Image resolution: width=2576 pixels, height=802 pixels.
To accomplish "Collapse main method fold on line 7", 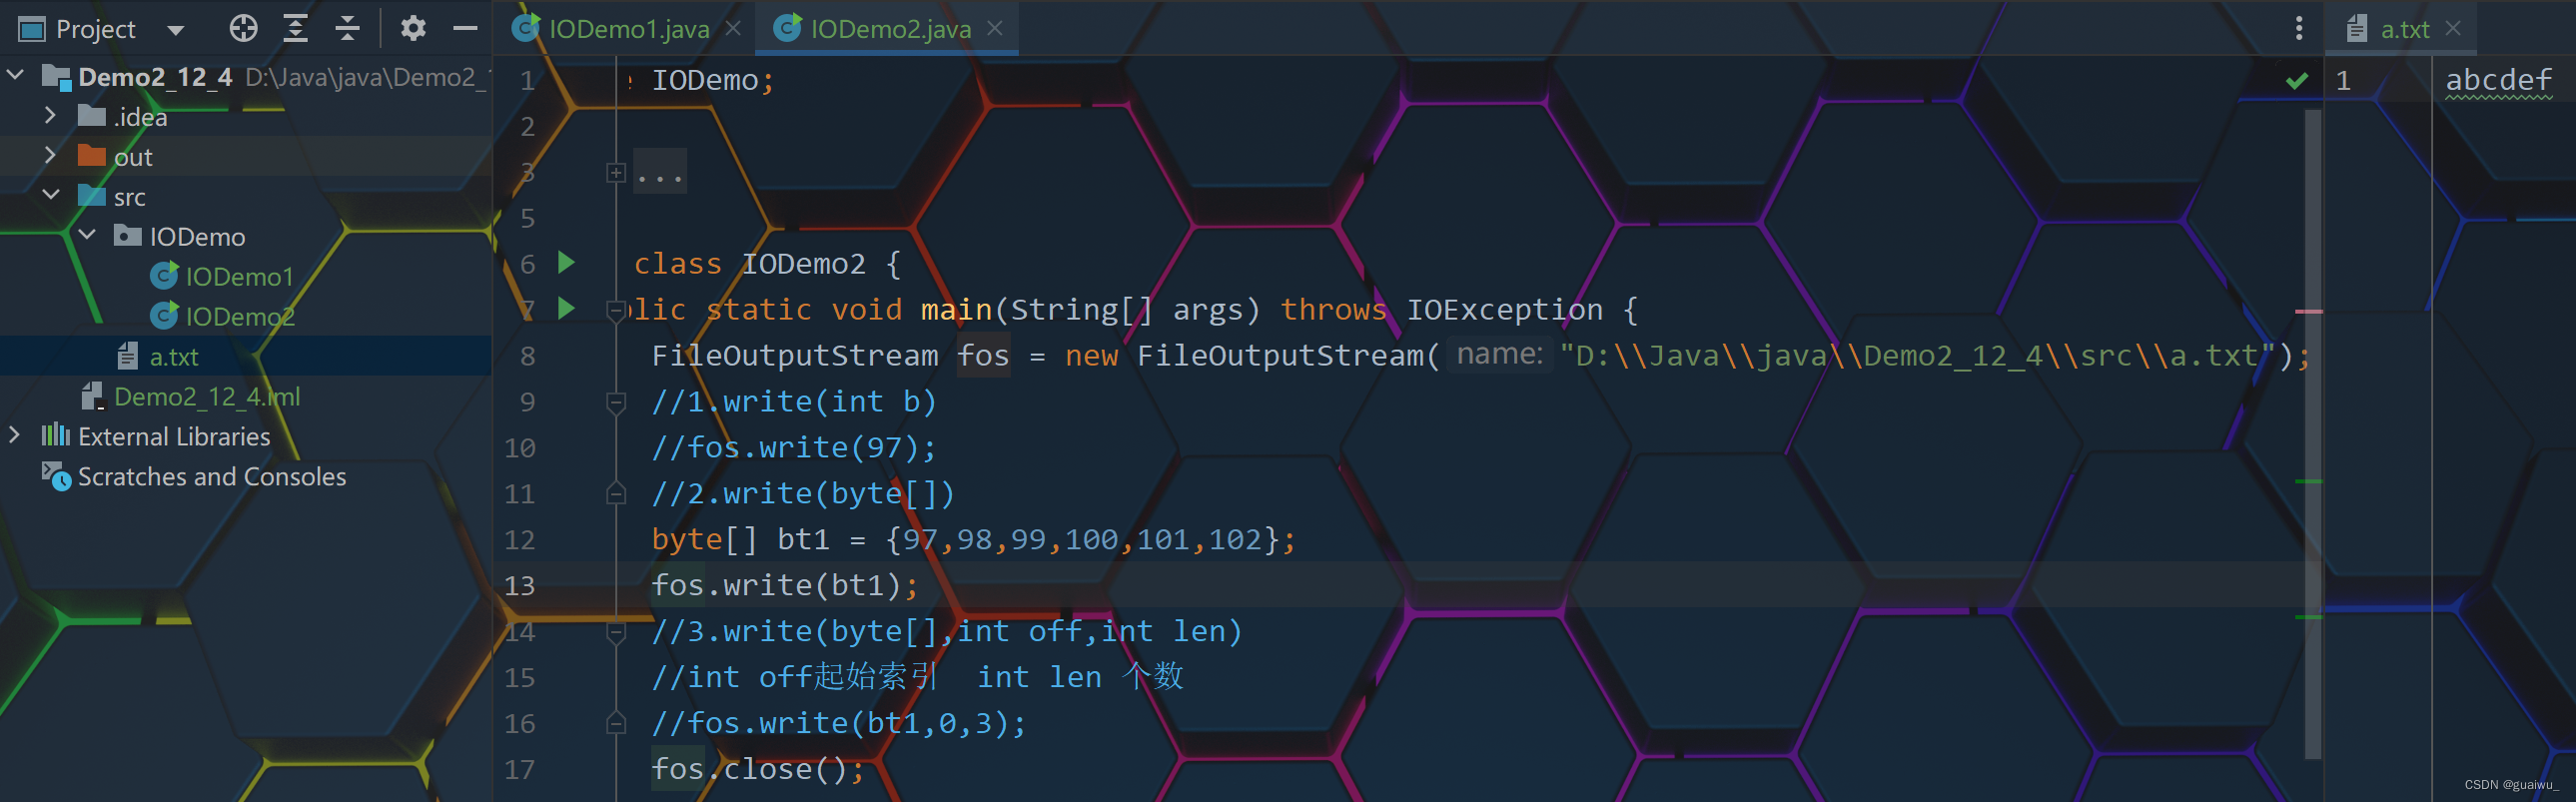I will tap(616, 310).
